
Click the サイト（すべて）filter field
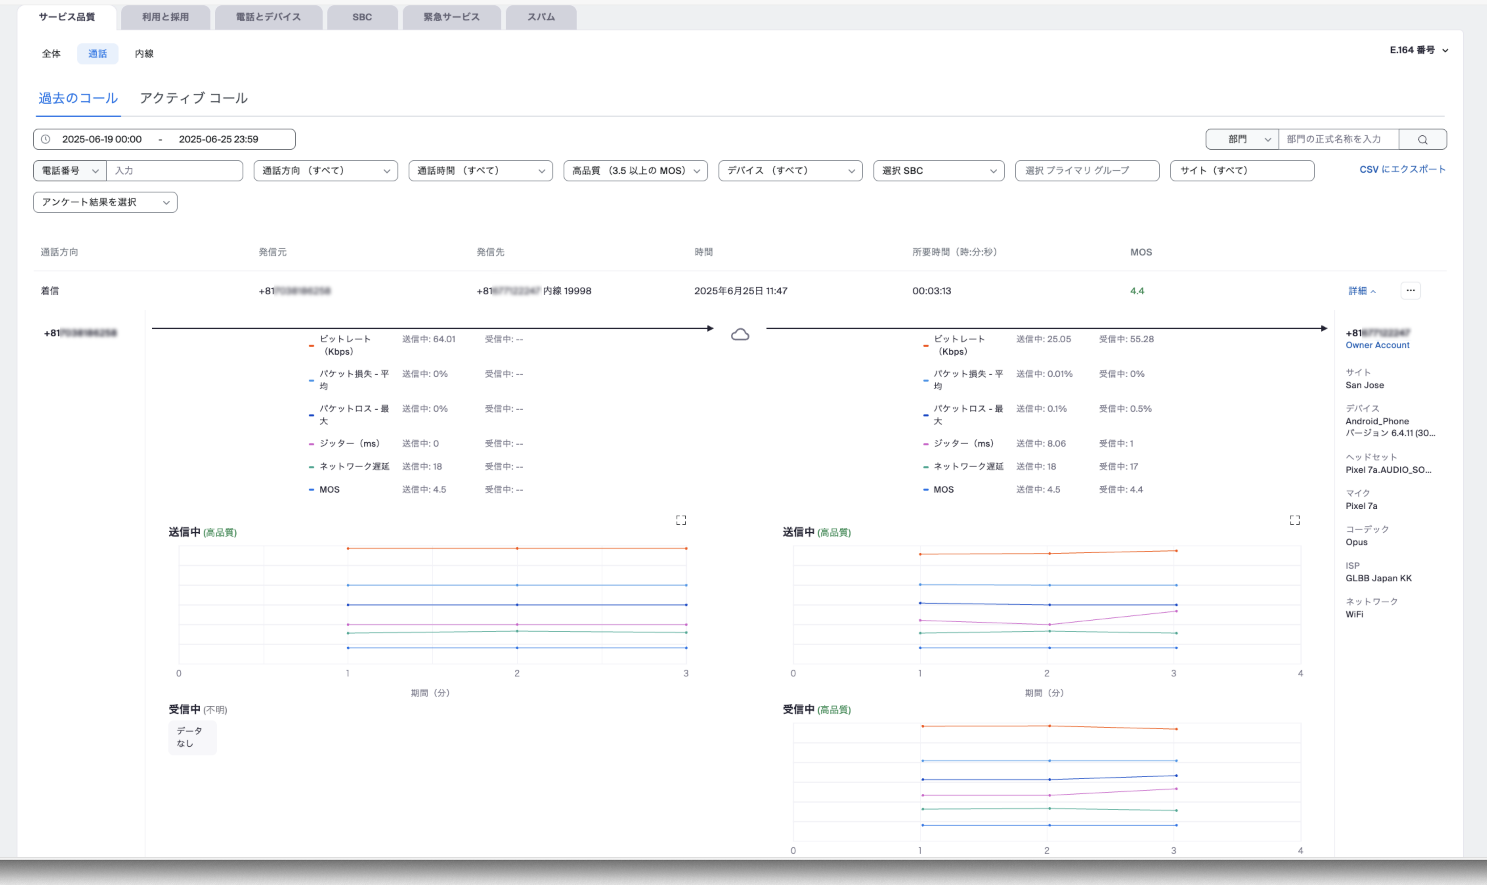[1242, 171]
